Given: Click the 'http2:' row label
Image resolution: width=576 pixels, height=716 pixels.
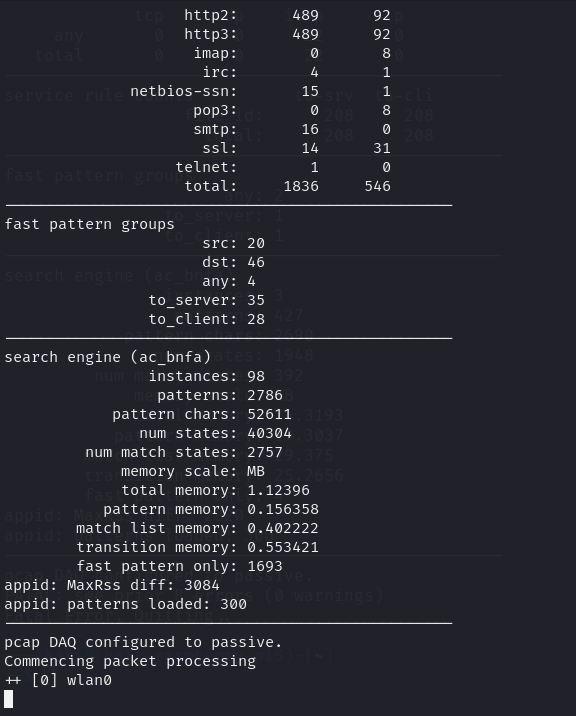Looking at the screenshot, I should (x=211, y=16).
